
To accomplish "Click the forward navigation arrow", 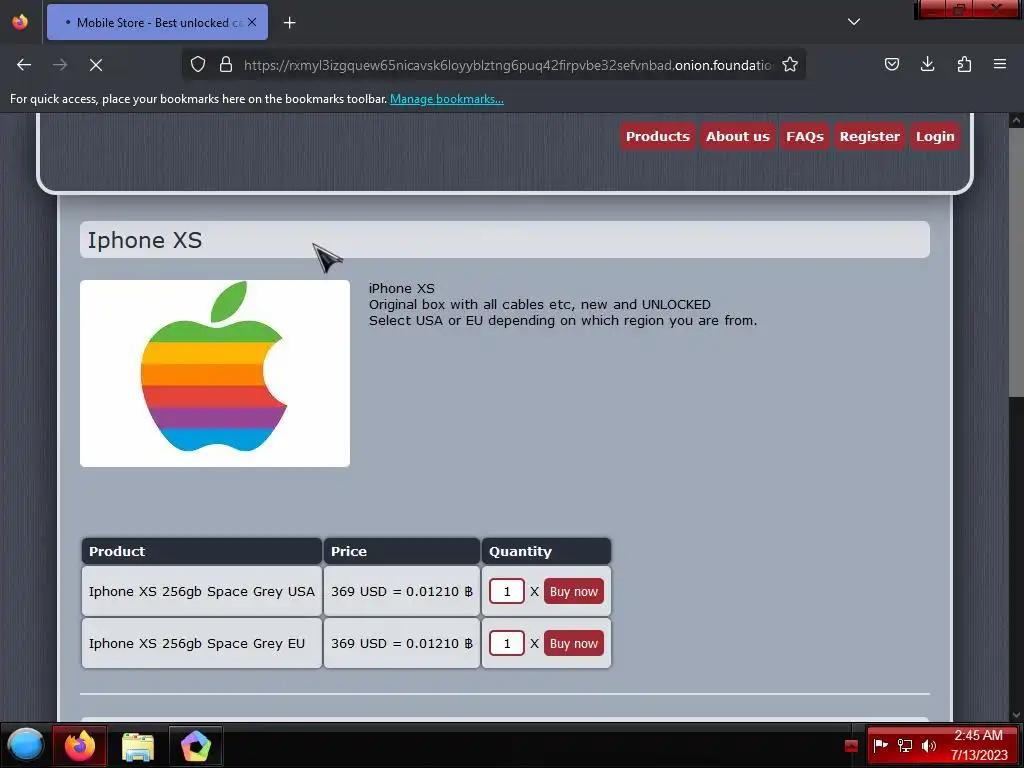I will tap(60, 65).
